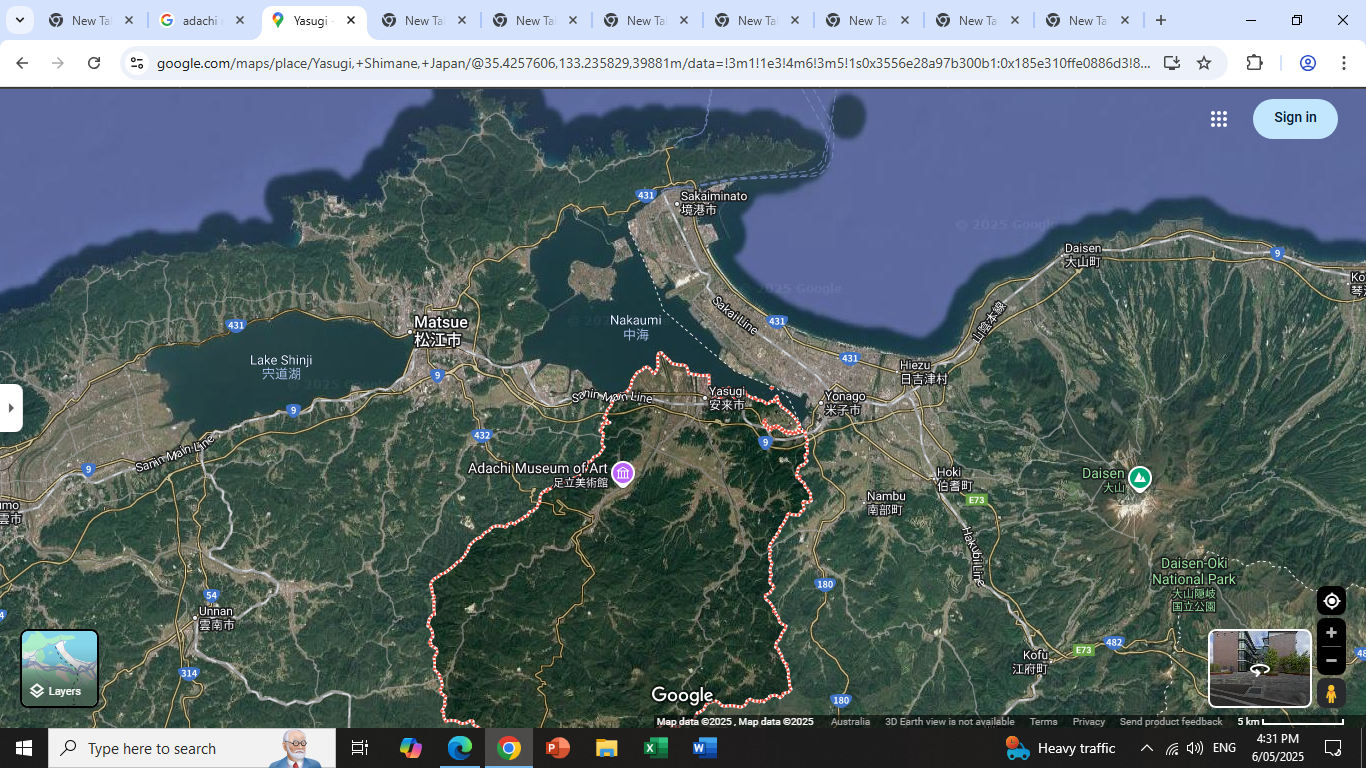The image size is (1366, 768).
Task: Install Google Maps app icon in address bar
Action: click(1171, 63)
